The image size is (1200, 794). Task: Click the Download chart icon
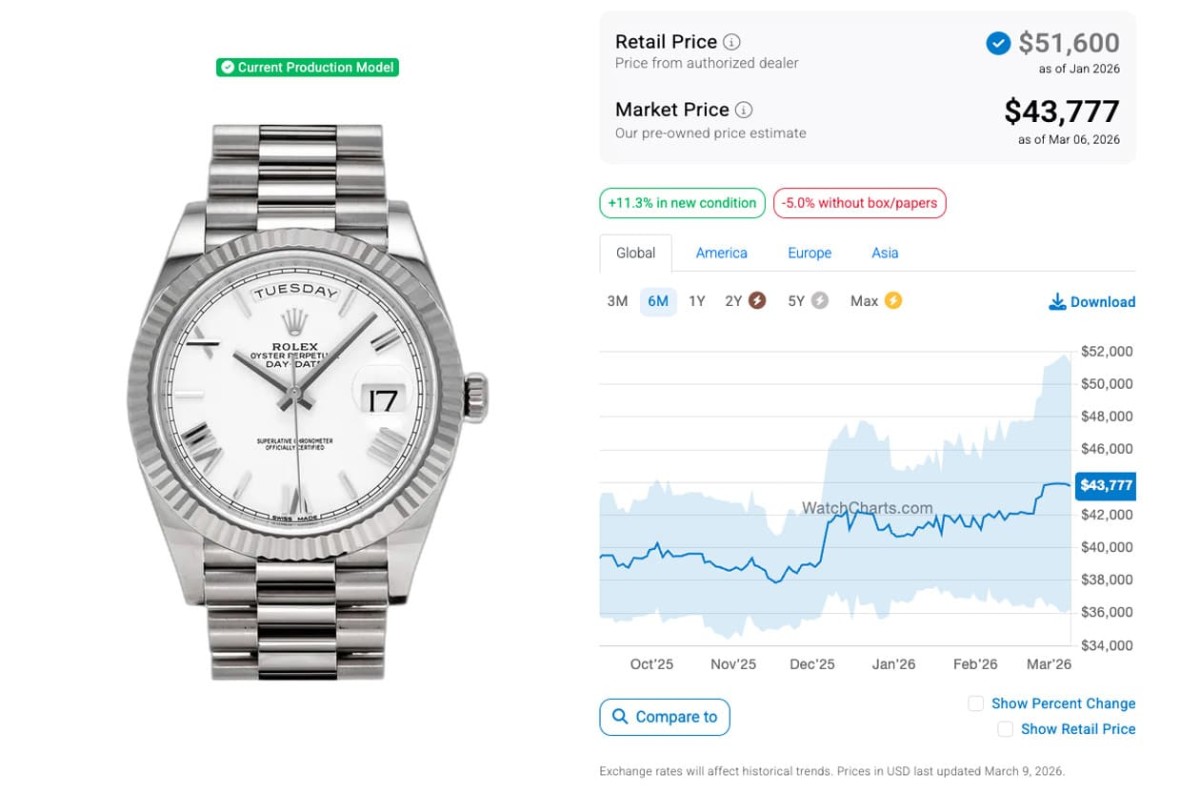pos(1057,302)
